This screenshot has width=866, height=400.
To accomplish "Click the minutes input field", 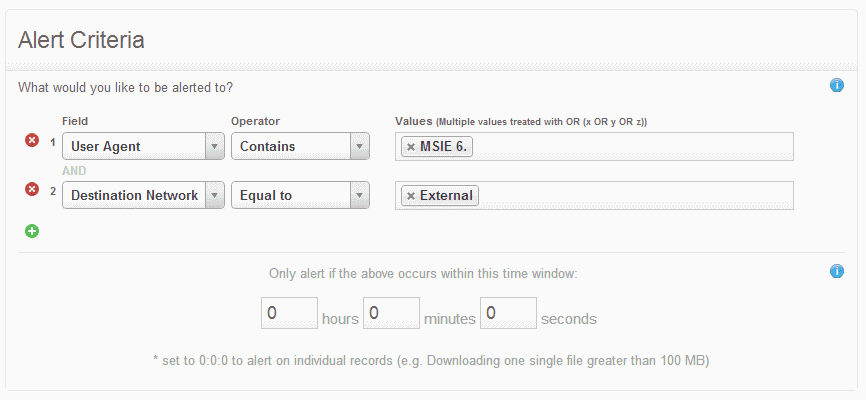I will [391, 313].
